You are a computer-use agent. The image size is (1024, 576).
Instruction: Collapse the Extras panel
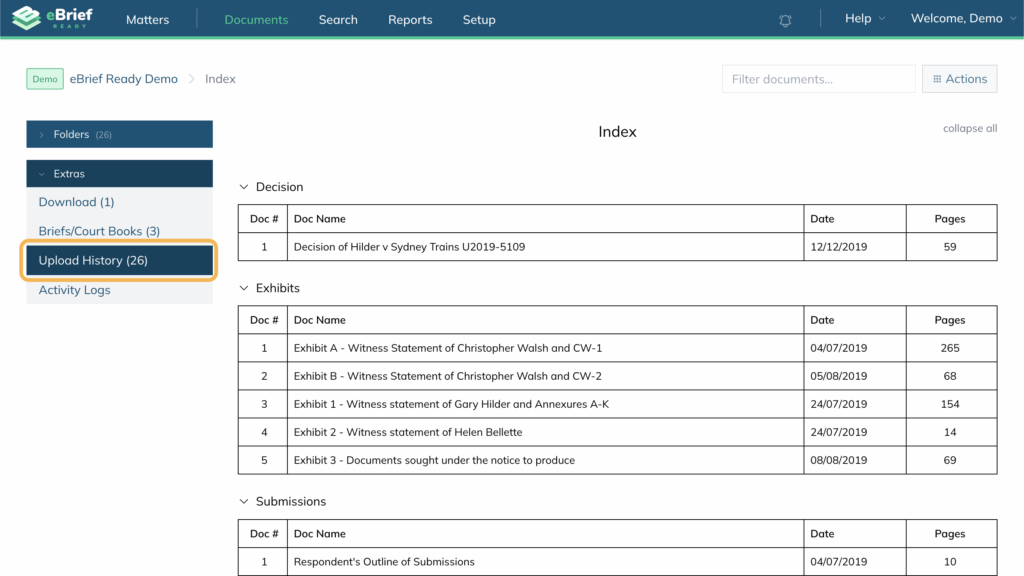[x=120, y=174]
